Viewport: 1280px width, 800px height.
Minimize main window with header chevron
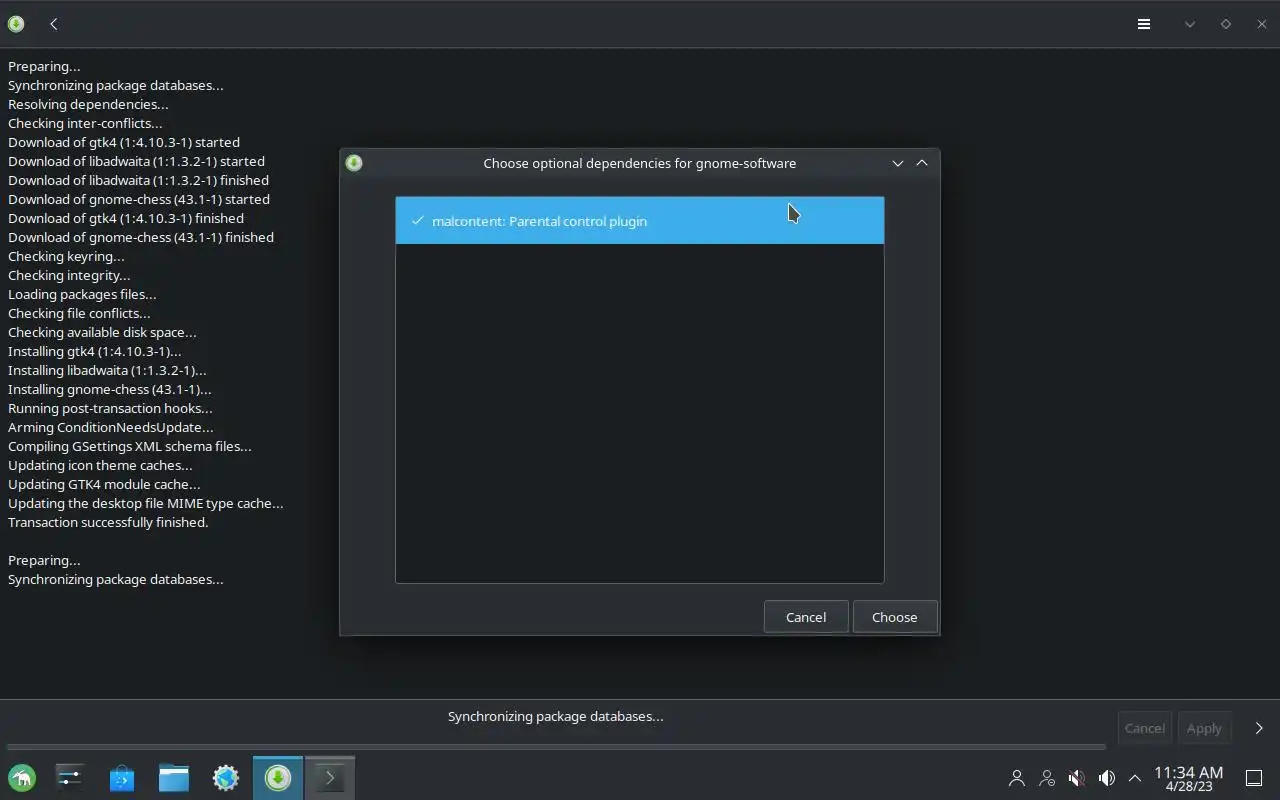[1190, 24]
